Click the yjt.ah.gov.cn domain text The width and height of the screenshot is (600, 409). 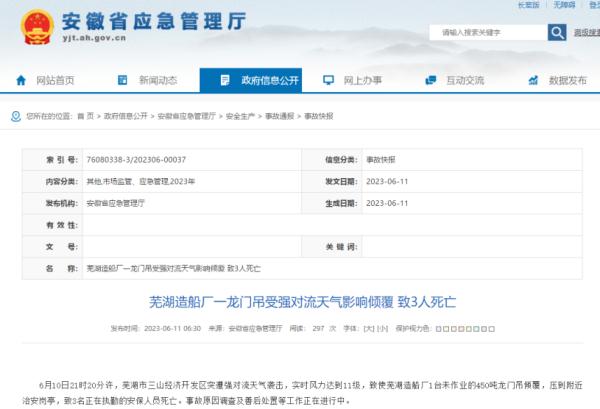pos(94,38)
